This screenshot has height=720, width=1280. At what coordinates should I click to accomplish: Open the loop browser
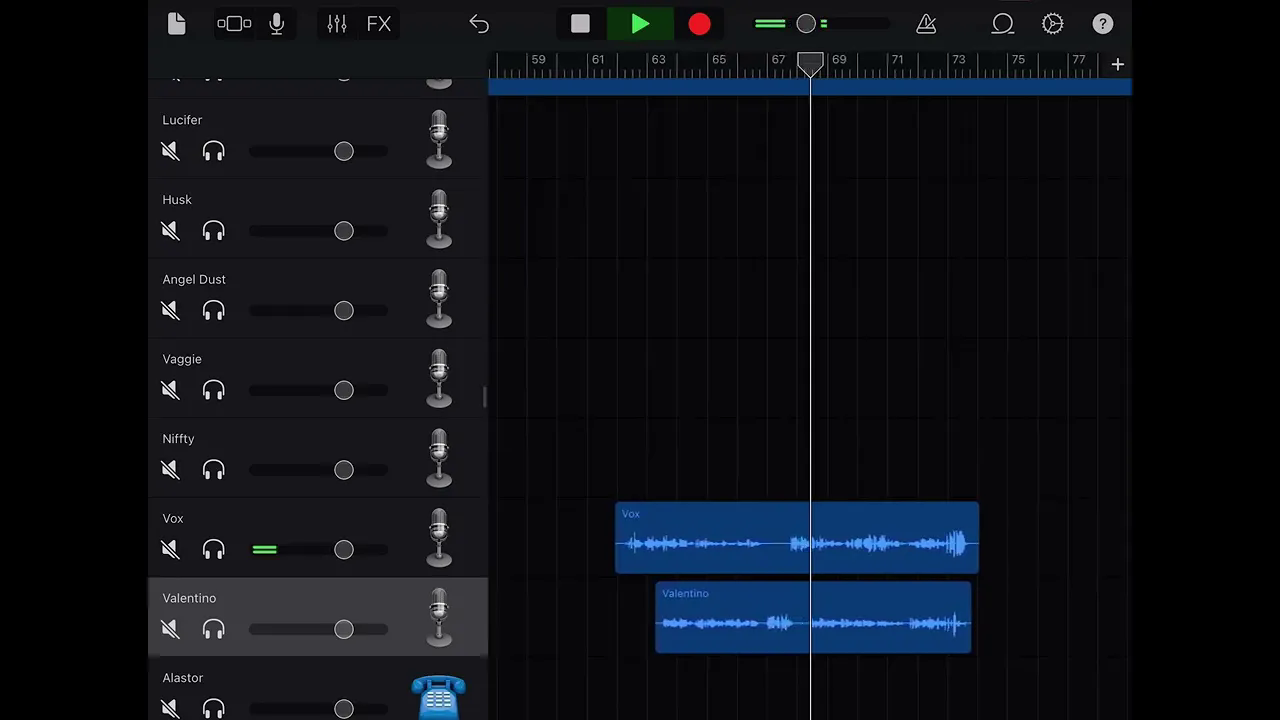(x=1002, y=24)
